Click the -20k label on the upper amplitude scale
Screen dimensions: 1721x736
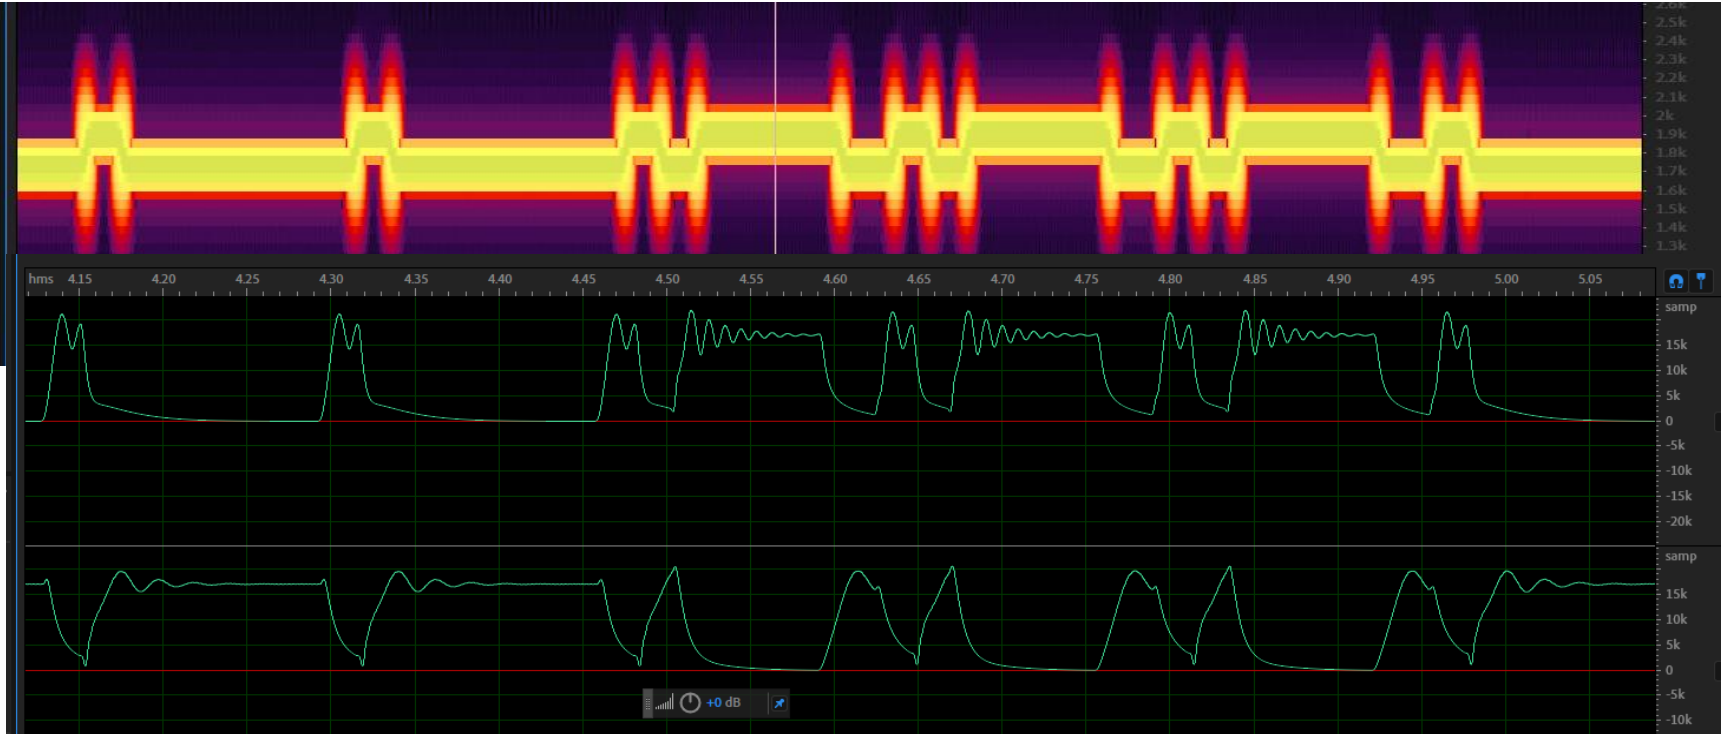(1678, 521)
